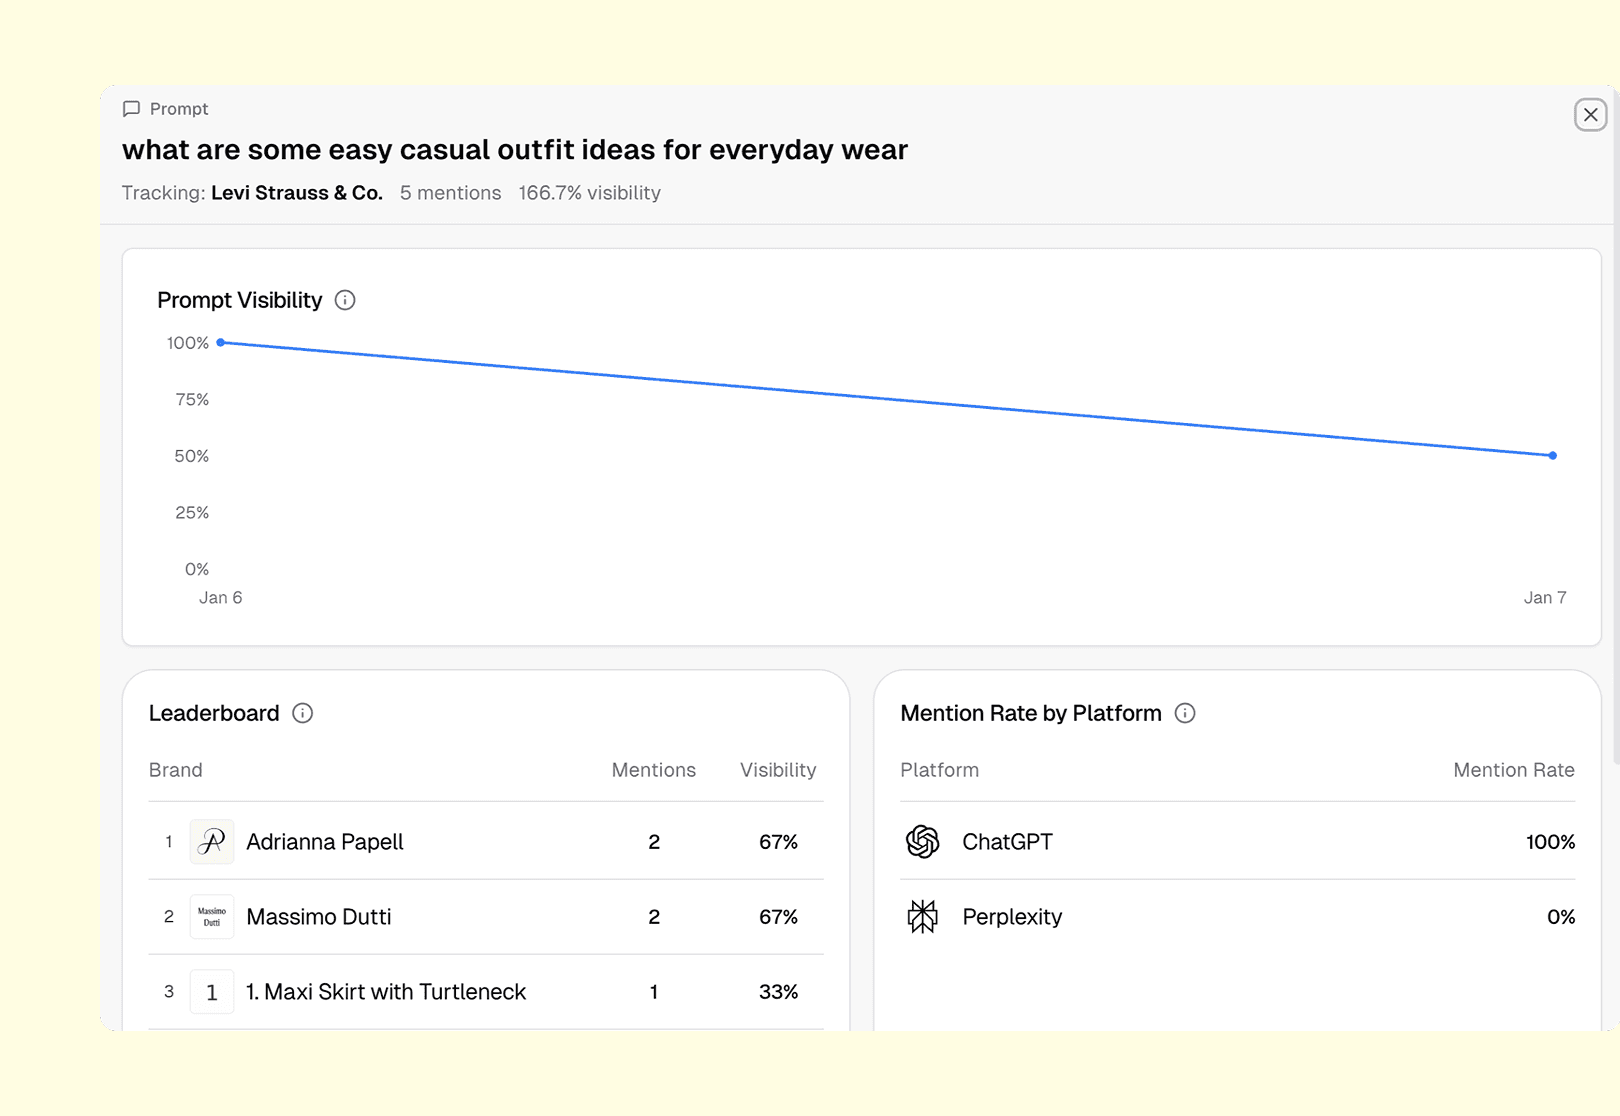1620x1116 pixels.
Task: Click the Maxi Skirt row number badge
Action: coord(212,992)
